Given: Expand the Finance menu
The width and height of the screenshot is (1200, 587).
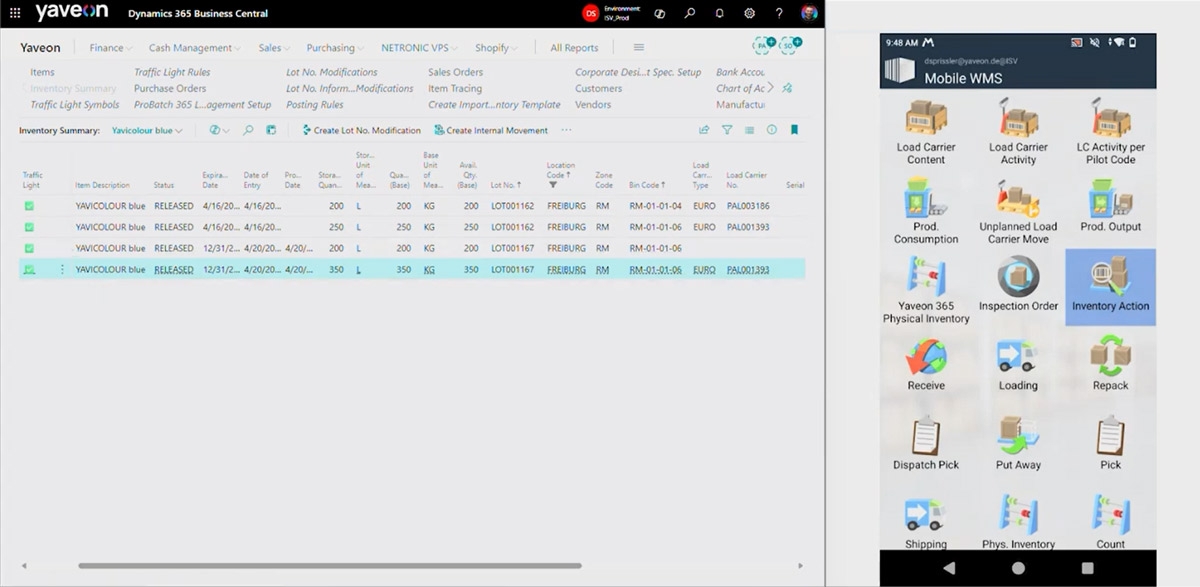Looking at the screenshot, I should (110, 48).
